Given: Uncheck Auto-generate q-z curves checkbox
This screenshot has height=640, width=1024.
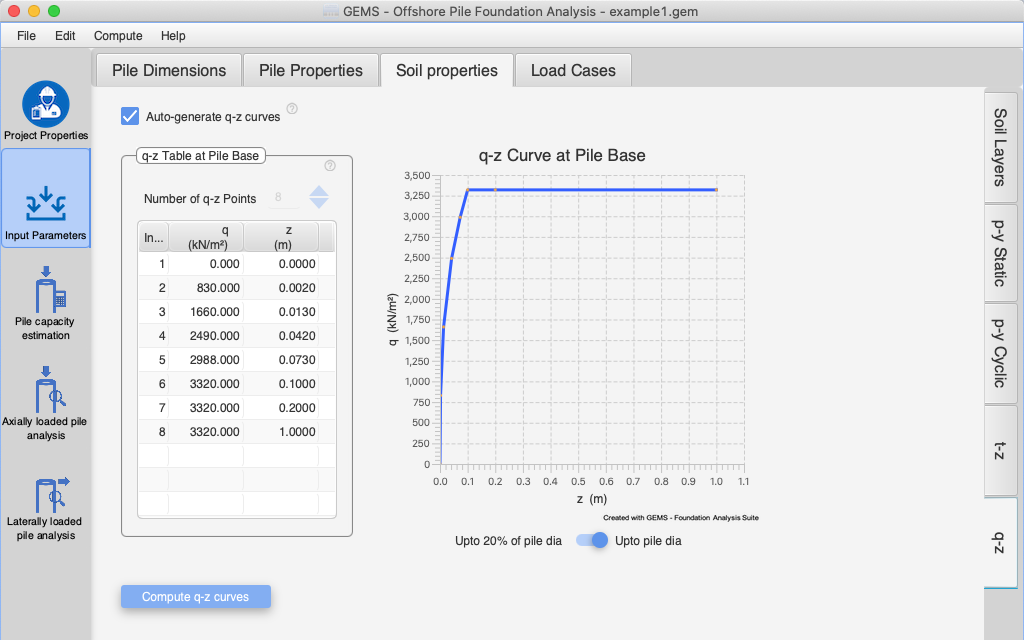Looking at the screenshot, I should pos(130,116).
